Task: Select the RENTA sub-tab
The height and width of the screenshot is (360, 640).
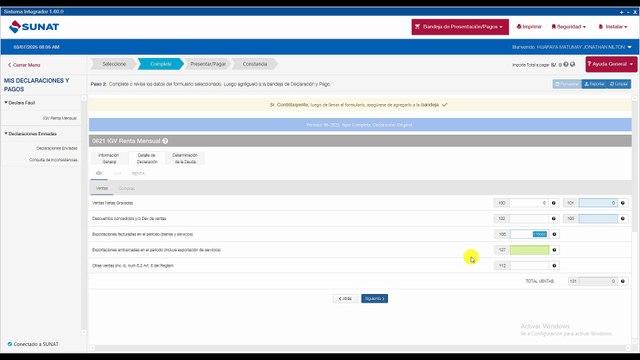Action: pos(138,173)
